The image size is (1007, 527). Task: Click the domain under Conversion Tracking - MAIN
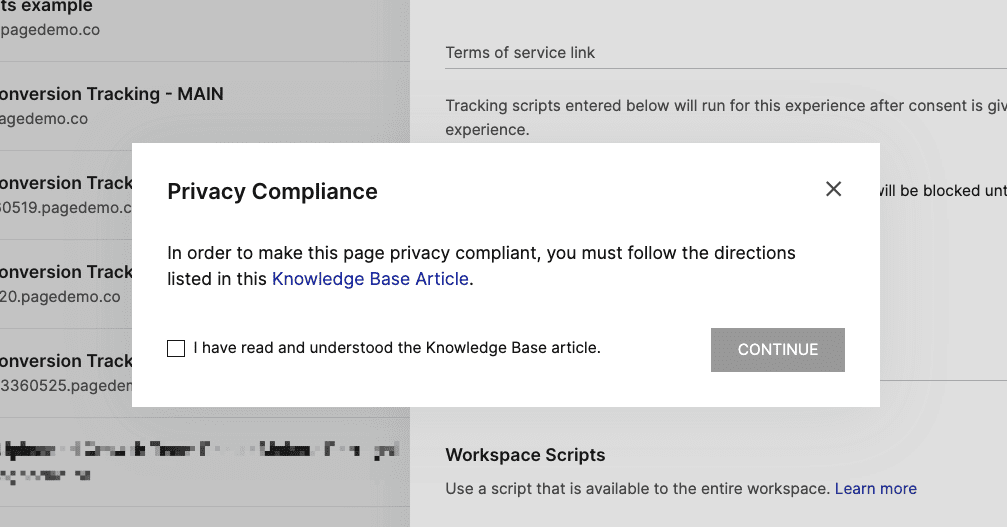point(44,119)
